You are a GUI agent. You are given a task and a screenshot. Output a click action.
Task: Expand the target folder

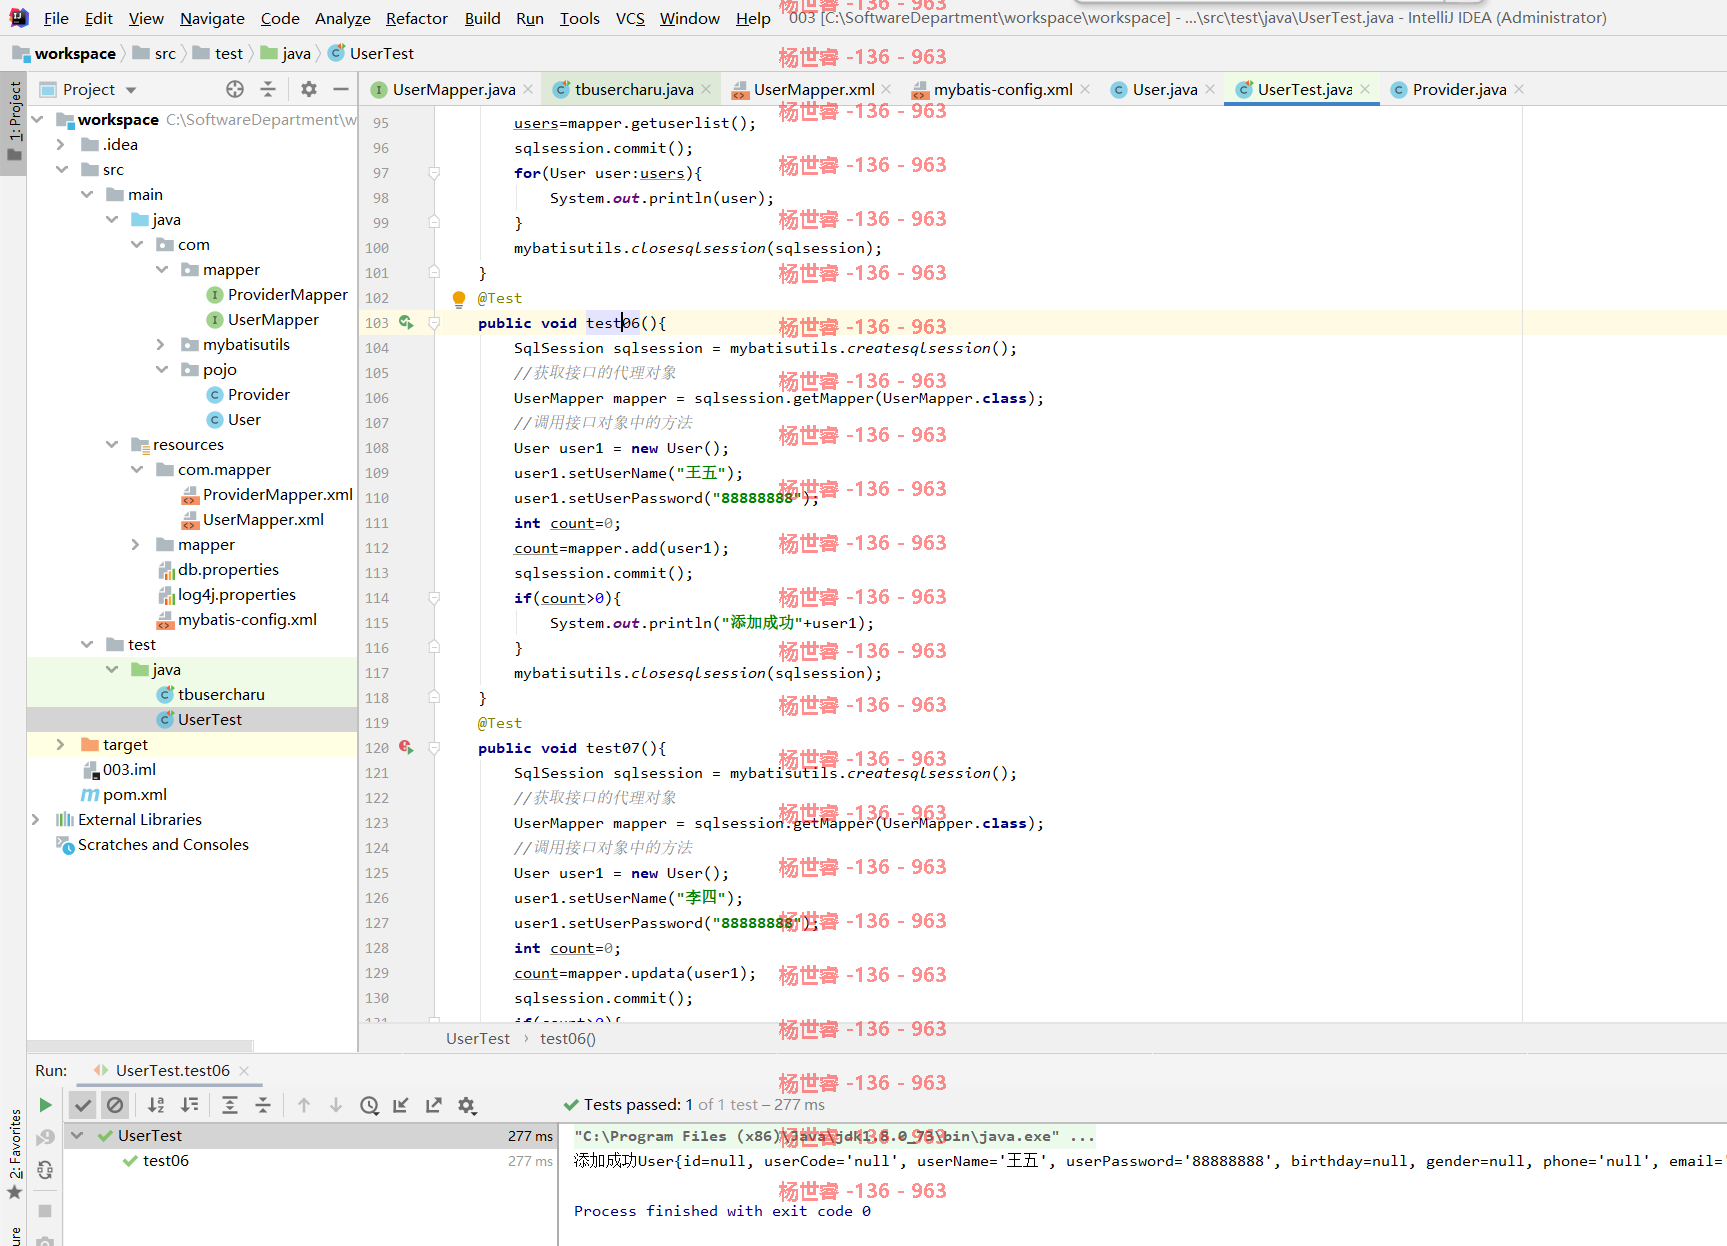[x=61, y=744]
